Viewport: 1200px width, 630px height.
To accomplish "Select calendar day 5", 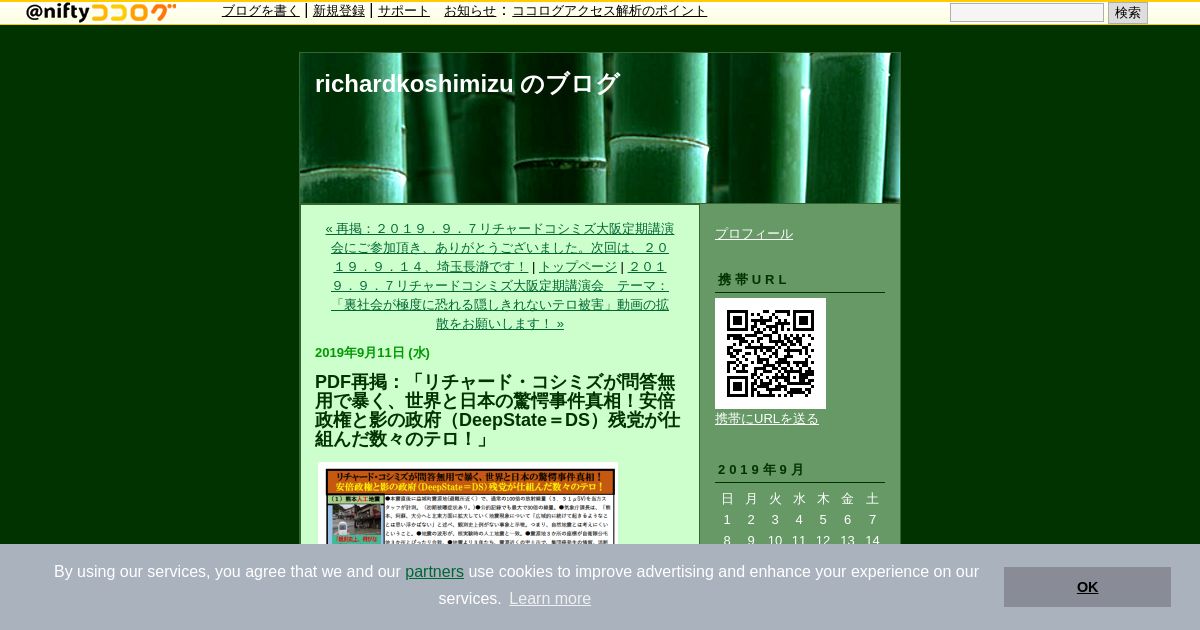I will (823, 520).
